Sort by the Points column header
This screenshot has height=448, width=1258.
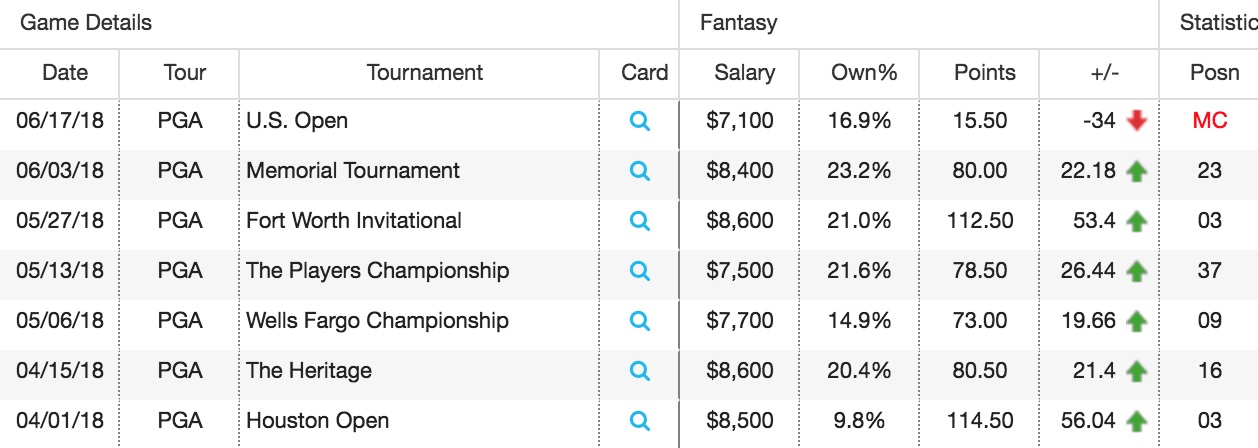pos(985,73)
